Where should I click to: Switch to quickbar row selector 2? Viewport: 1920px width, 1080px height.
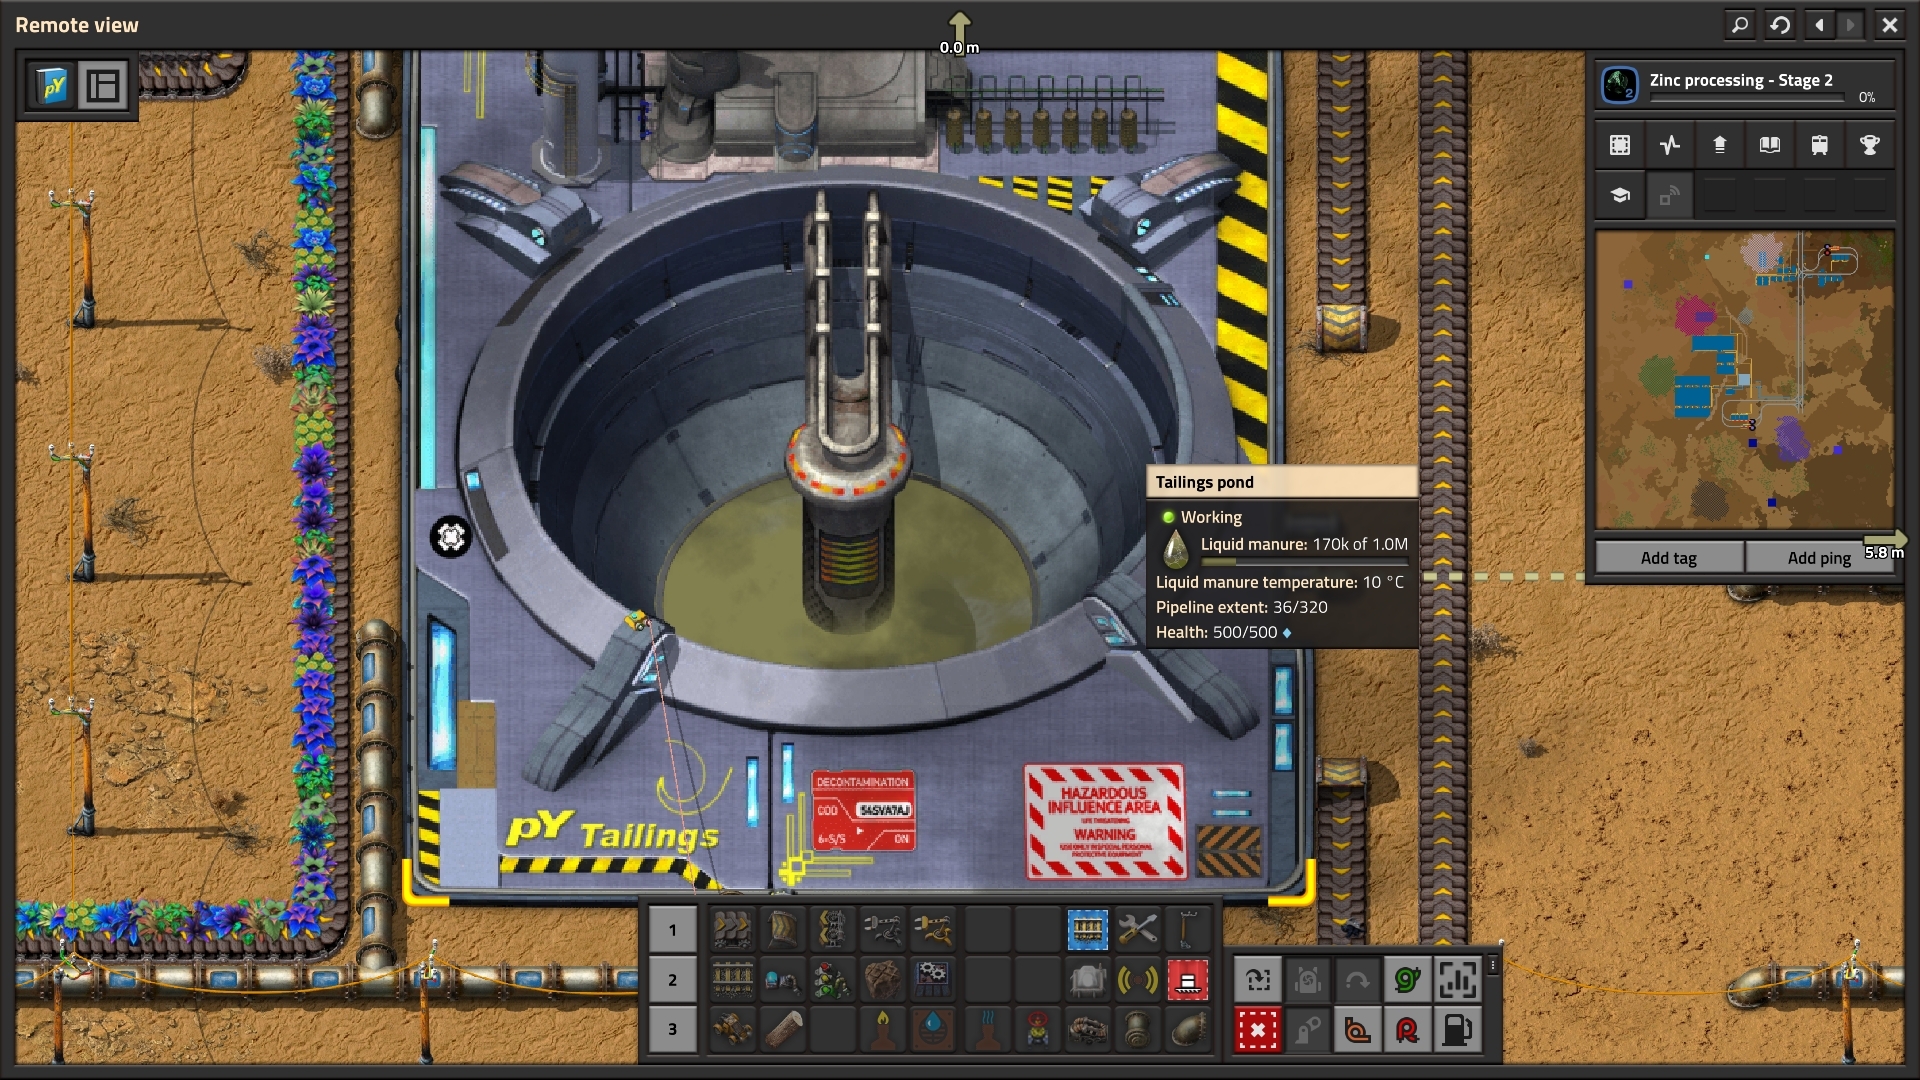pyautogui.click(x=672, y=980)
